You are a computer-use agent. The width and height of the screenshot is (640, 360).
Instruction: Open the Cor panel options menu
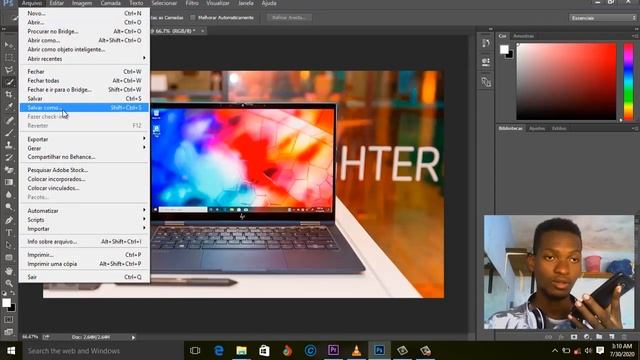coord(635,36)
